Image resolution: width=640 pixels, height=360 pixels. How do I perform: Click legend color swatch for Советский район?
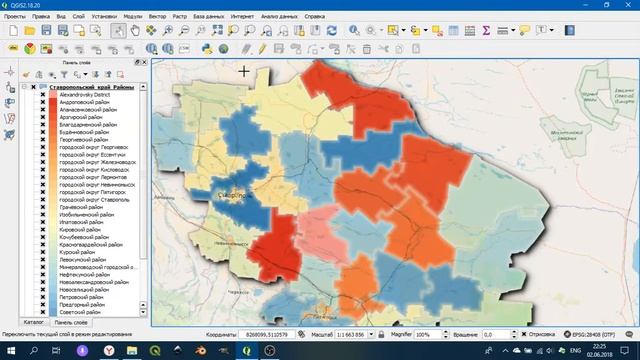53,312
